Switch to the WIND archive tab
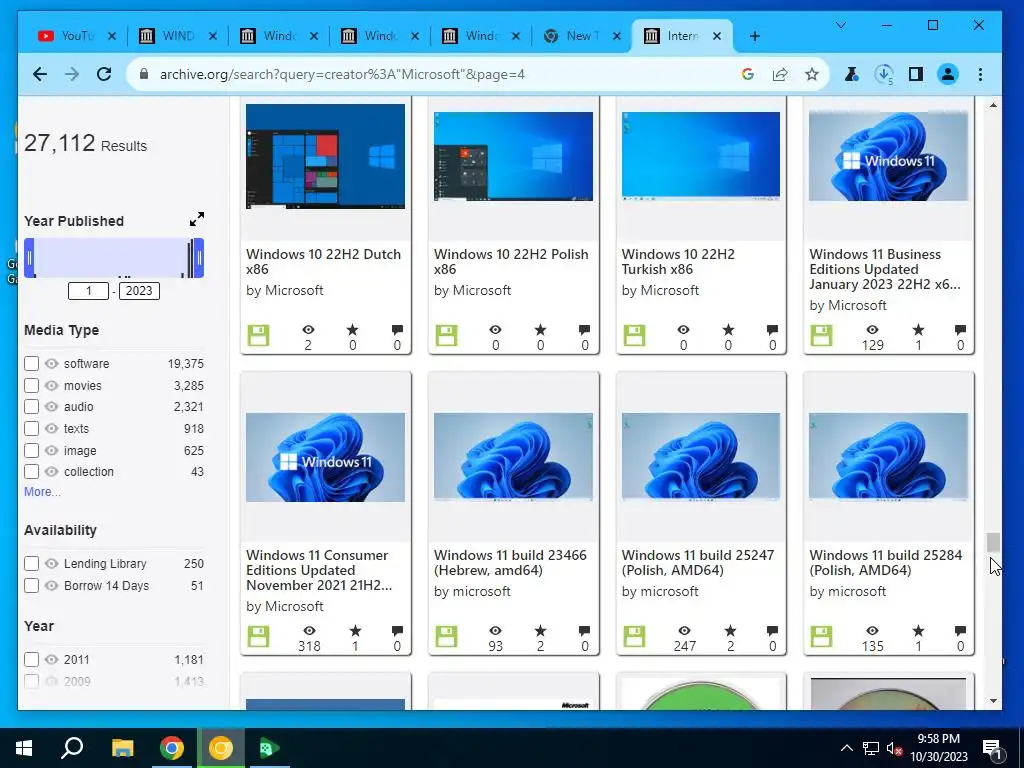The height and width of the screenshot is (768, 1024). coord(178,36)
